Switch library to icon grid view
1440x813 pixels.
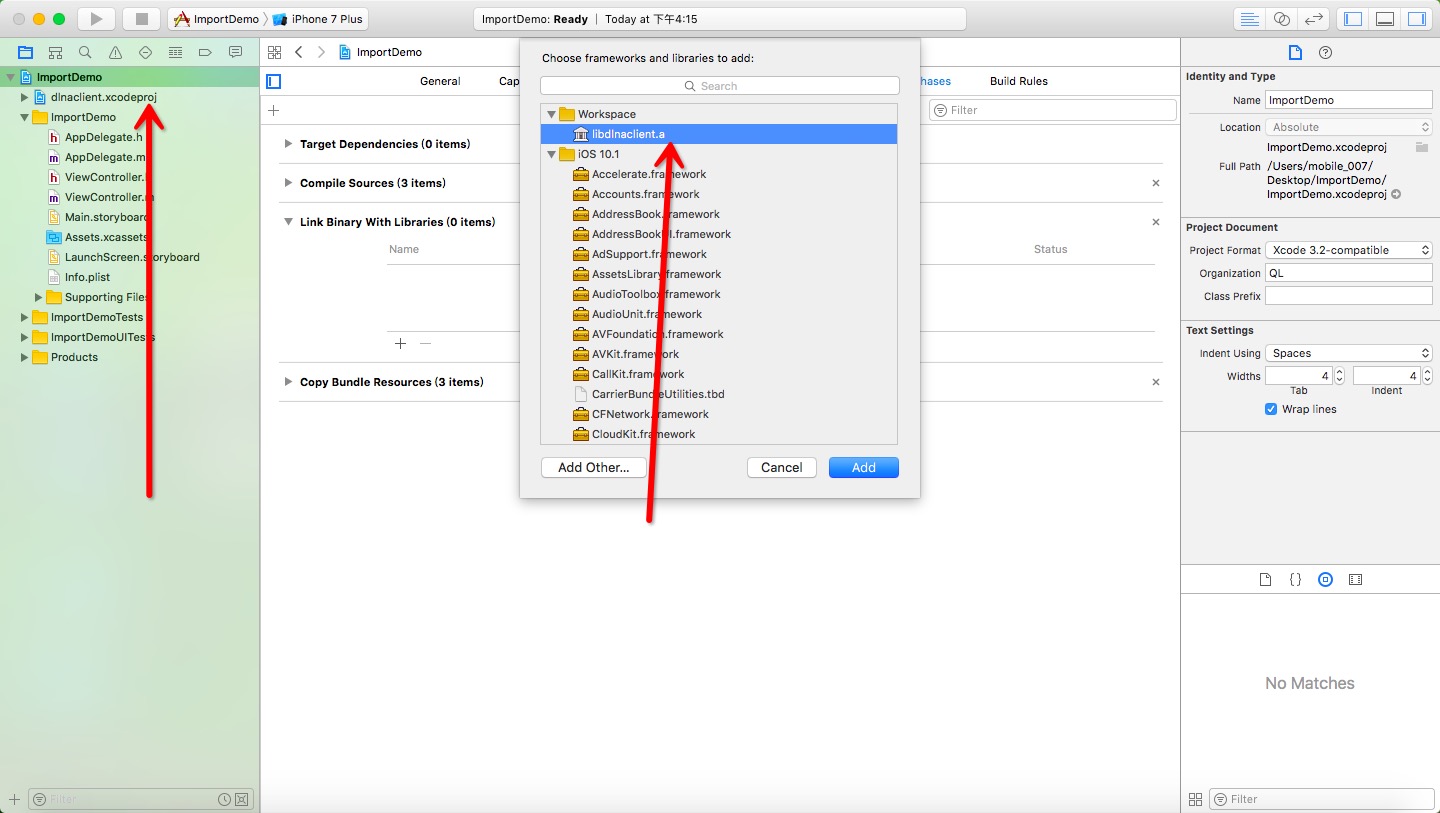click(x=1195, y=799)
